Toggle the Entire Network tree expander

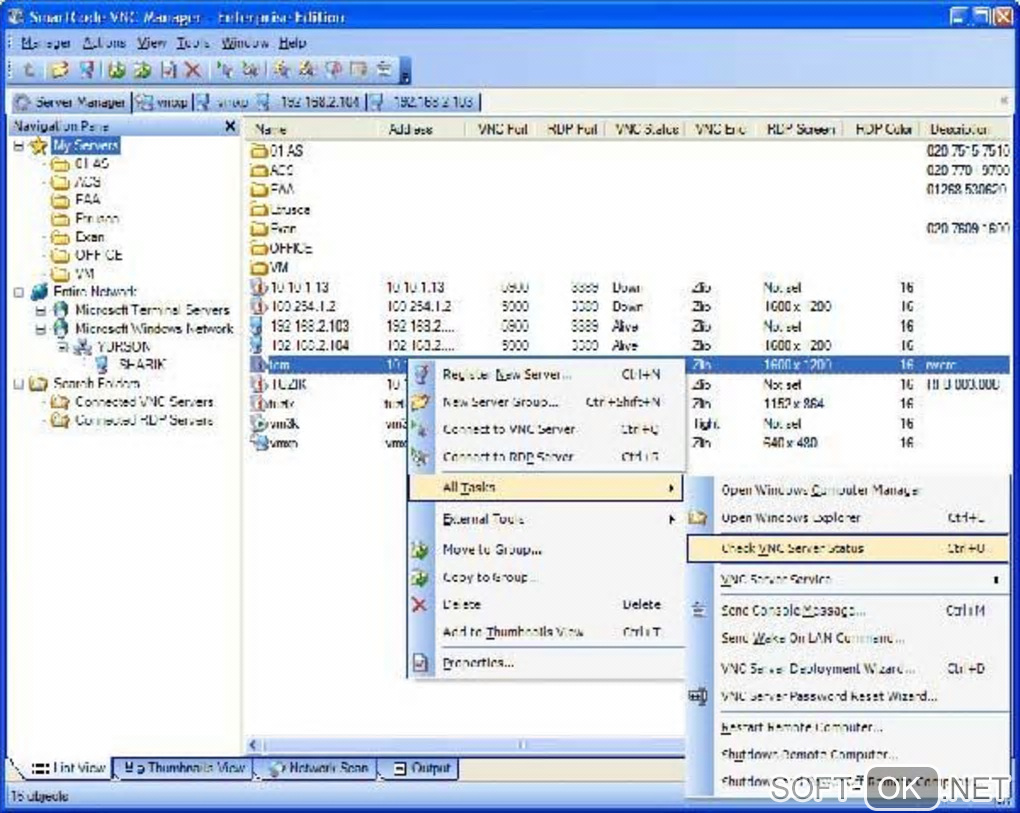(18, 292)
